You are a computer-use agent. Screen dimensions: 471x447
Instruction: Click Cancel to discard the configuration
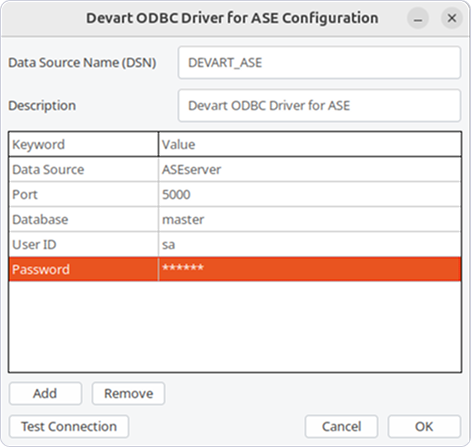coord(341,426)
